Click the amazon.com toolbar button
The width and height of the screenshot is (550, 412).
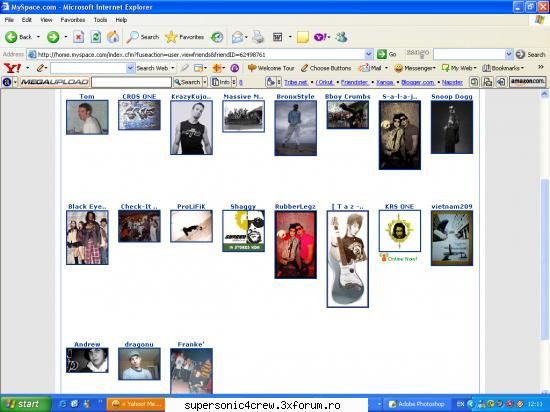point(528,81)
